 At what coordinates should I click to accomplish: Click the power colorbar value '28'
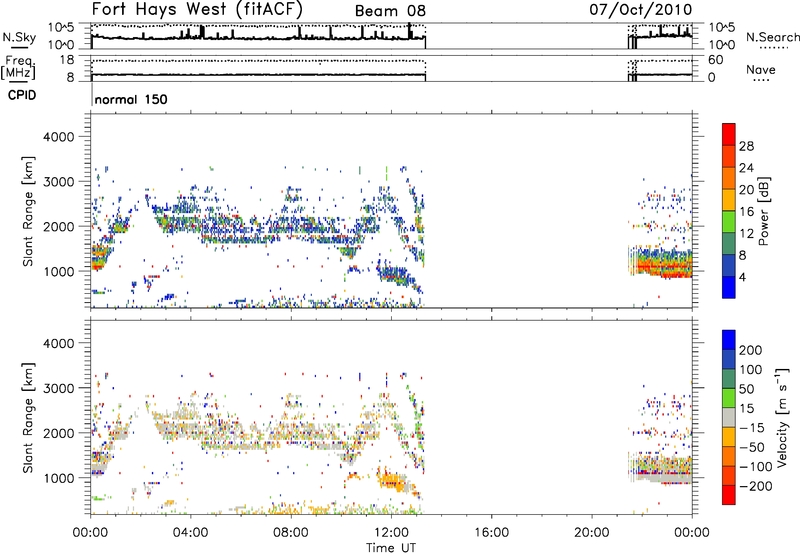click(x=746, y=146)
